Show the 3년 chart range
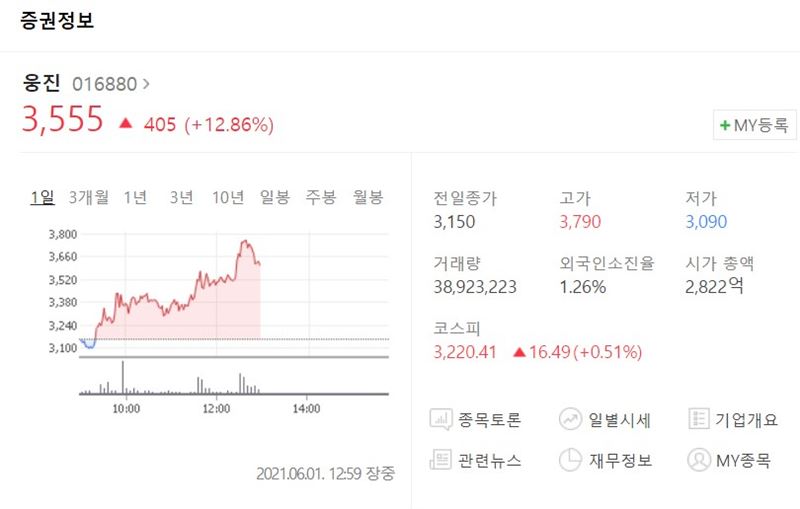The image size is (800, 509). click(x=181, y=197)
